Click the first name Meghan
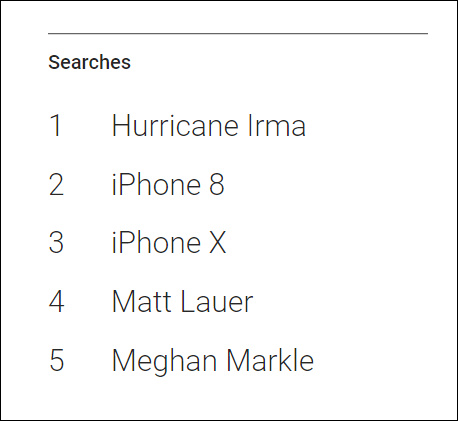Image resolution: width=458 pixels, height=421 pixels. pyautogui.click(x=164, y=361)
